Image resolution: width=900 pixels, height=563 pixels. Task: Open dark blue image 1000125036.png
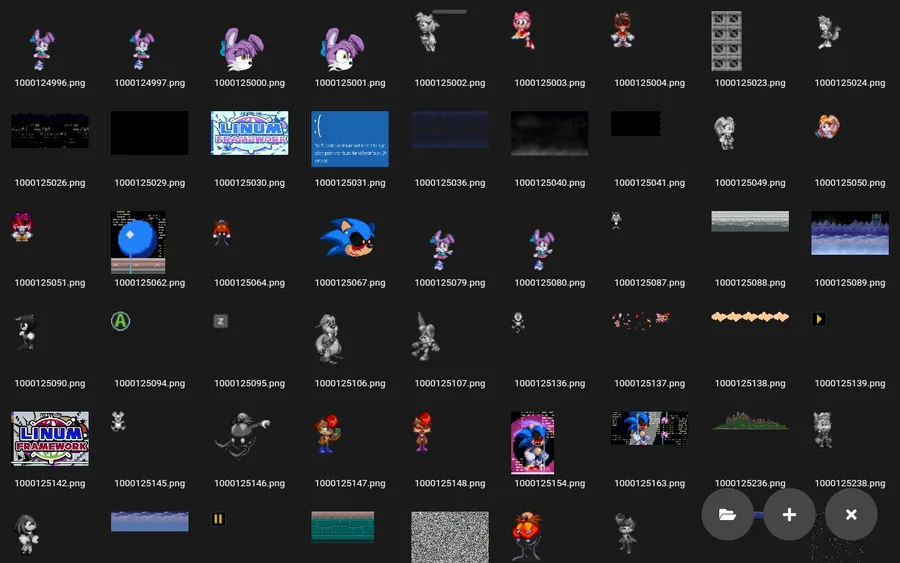click(450, 130)
